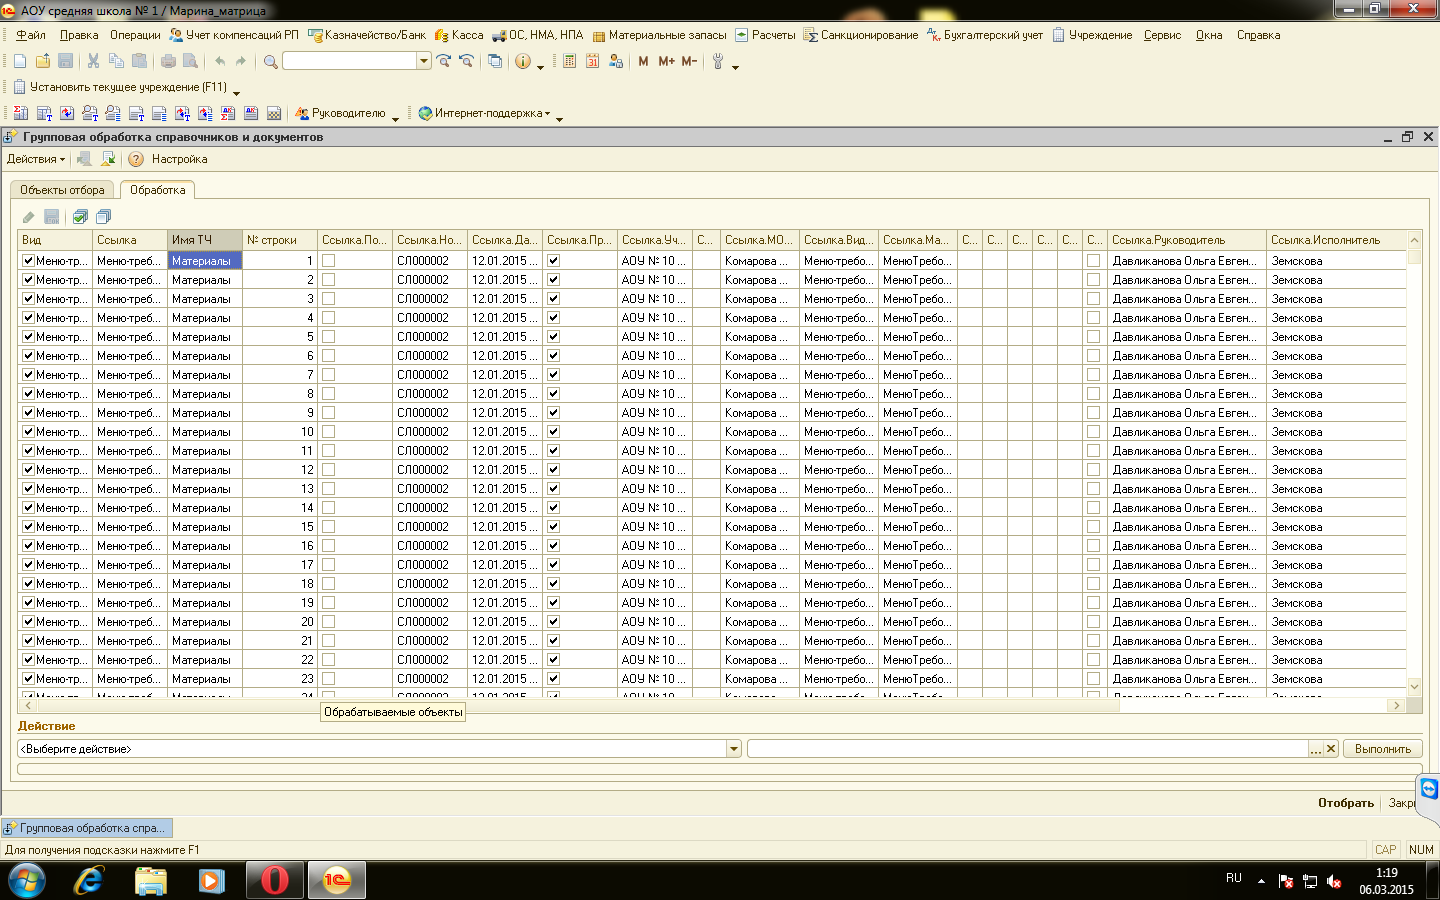Toggle Ссылка.Пр... checkbox in row 10

click(553, 432)
